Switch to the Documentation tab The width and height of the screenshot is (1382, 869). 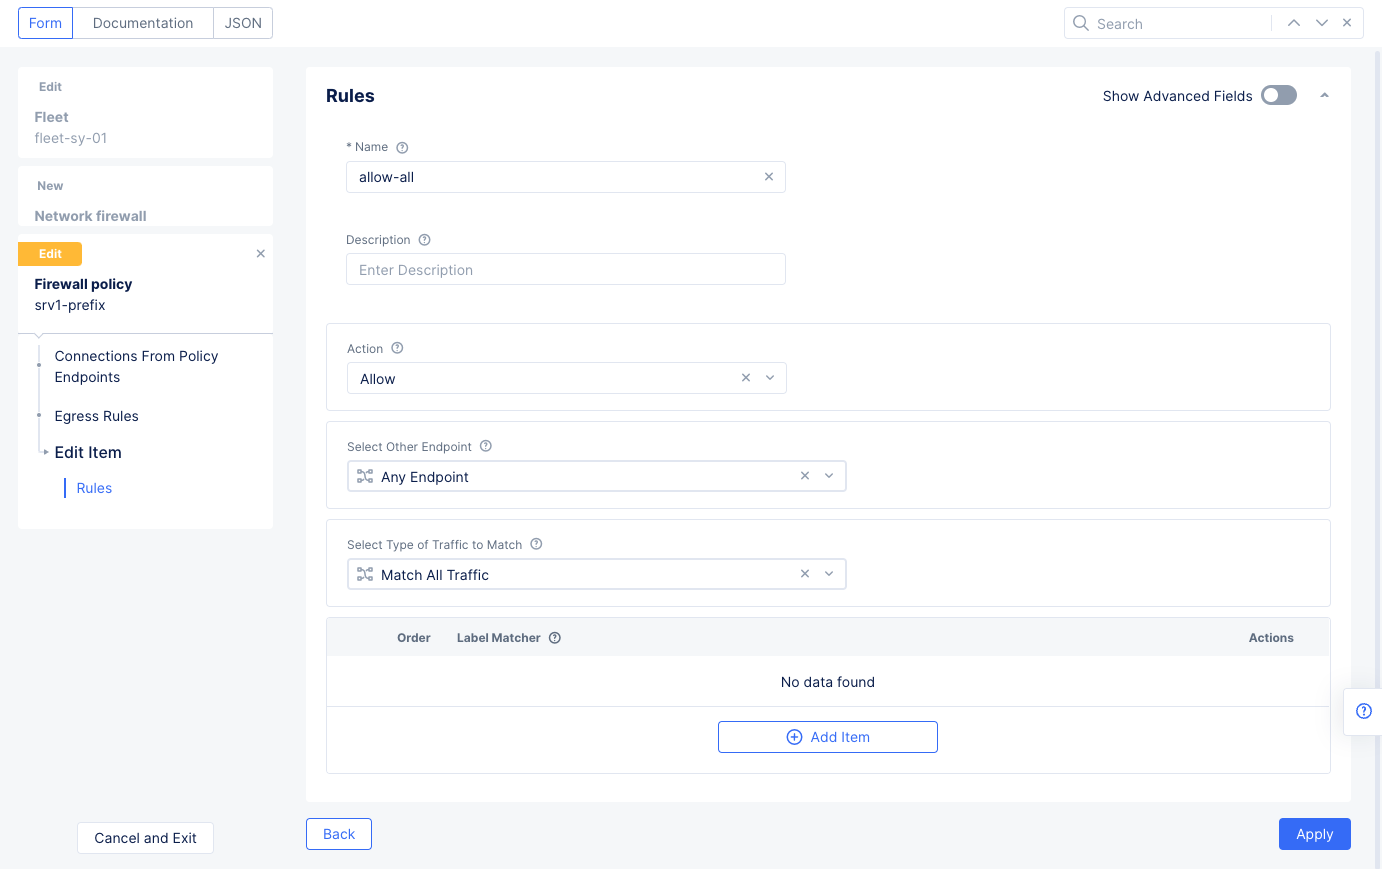tap(143, 23)
